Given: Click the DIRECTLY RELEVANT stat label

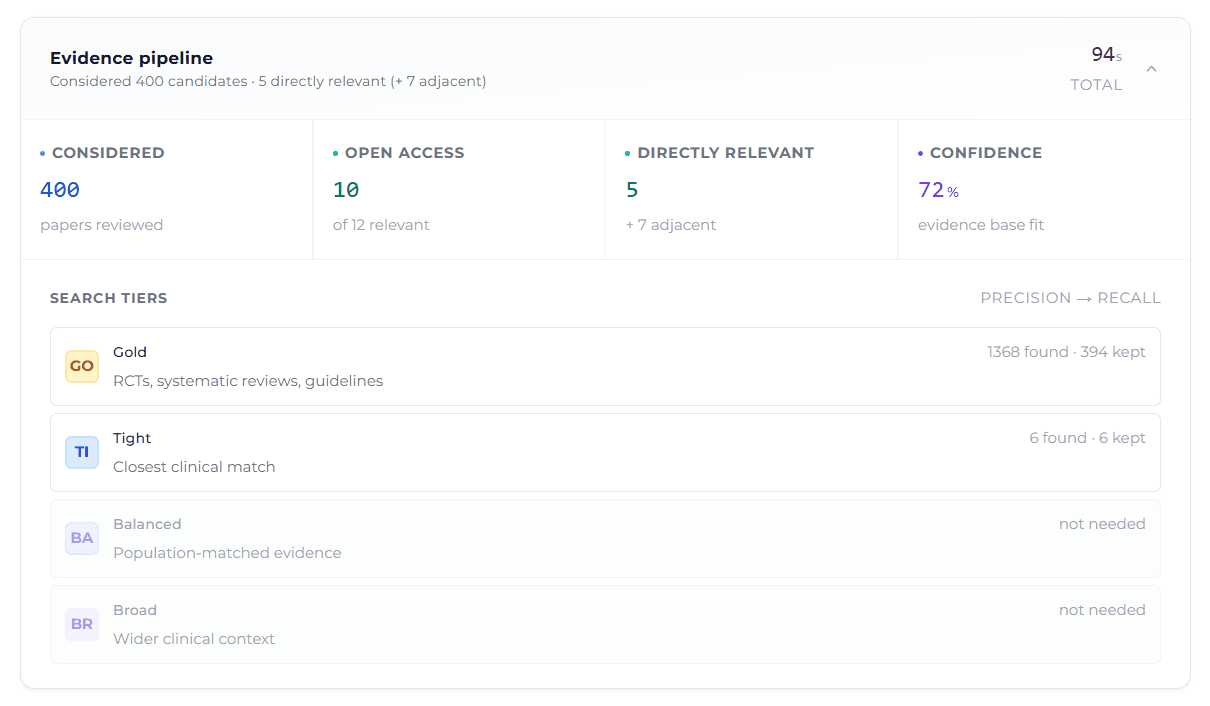Looking at the screenshot, I should 726,153.
